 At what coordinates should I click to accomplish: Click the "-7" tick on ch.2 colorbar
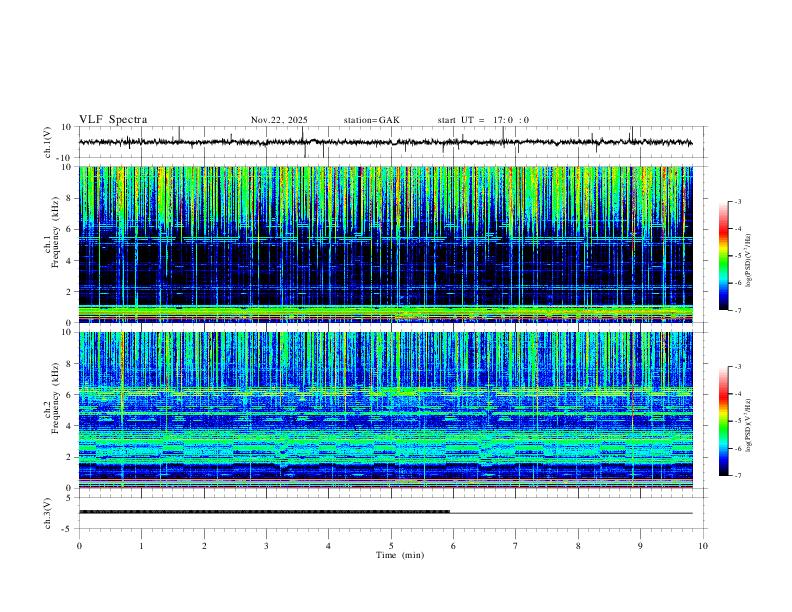738,476
